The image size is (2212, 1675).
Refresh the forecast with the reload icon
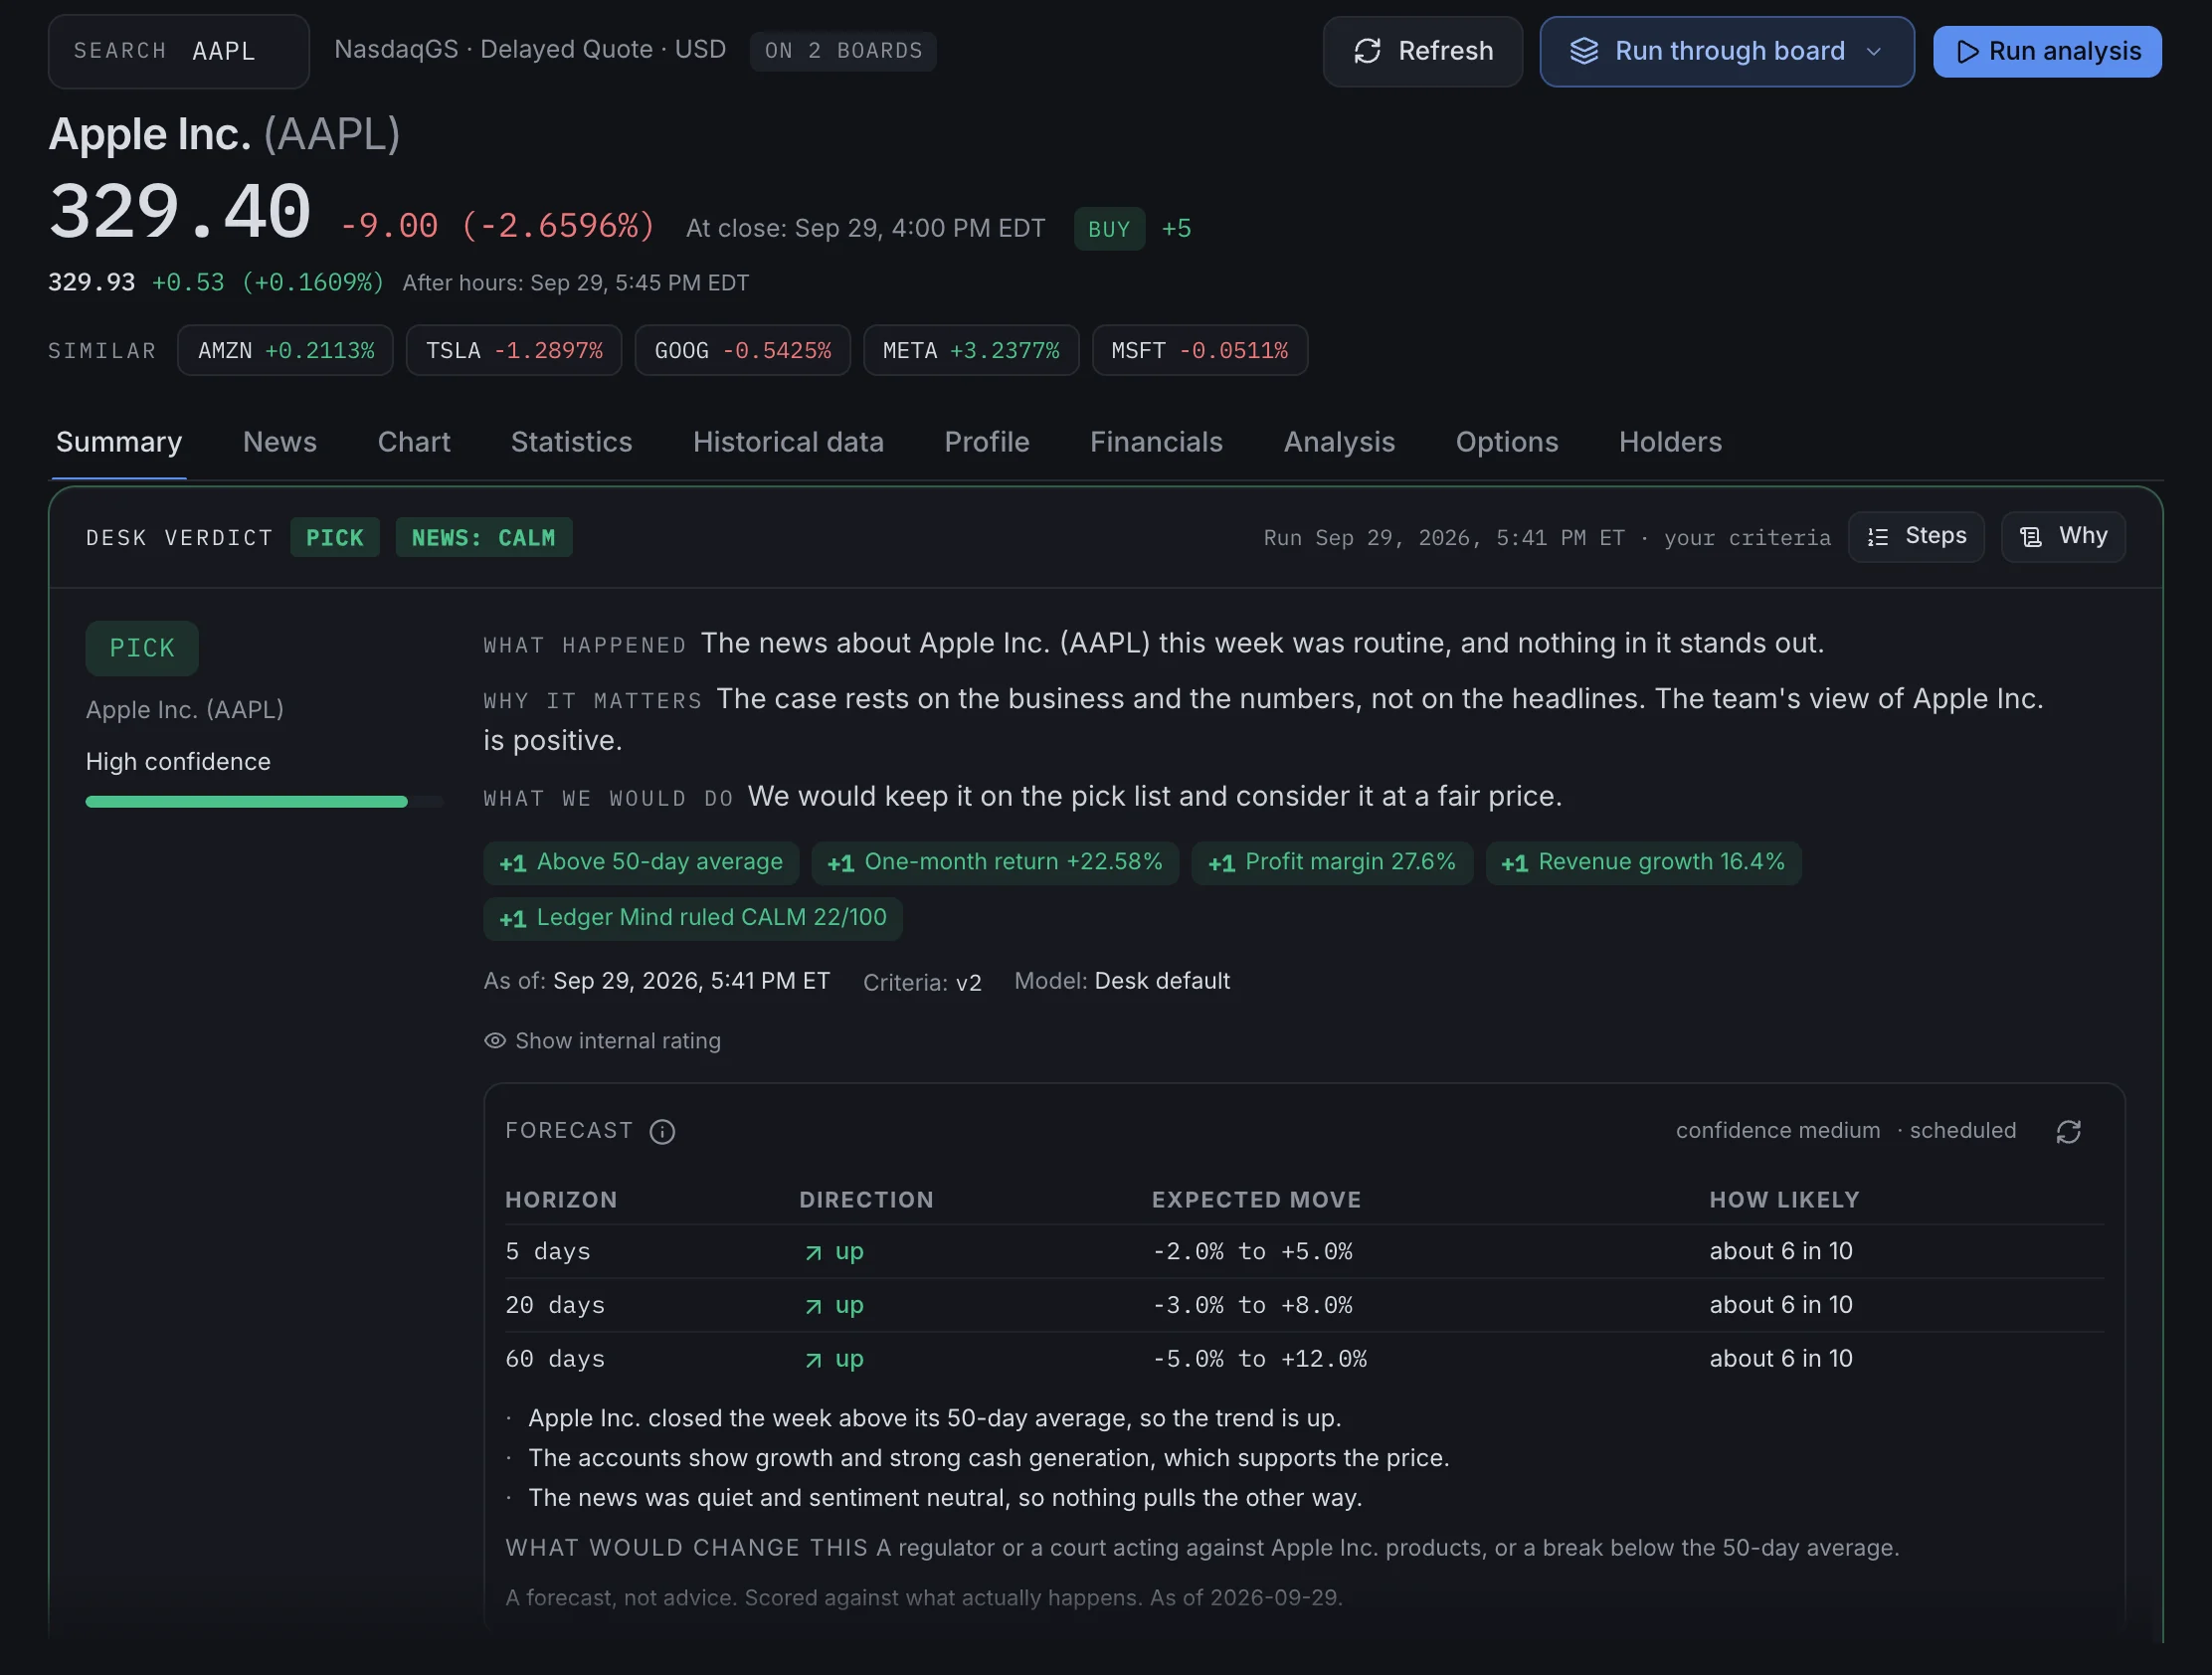2068,1131
